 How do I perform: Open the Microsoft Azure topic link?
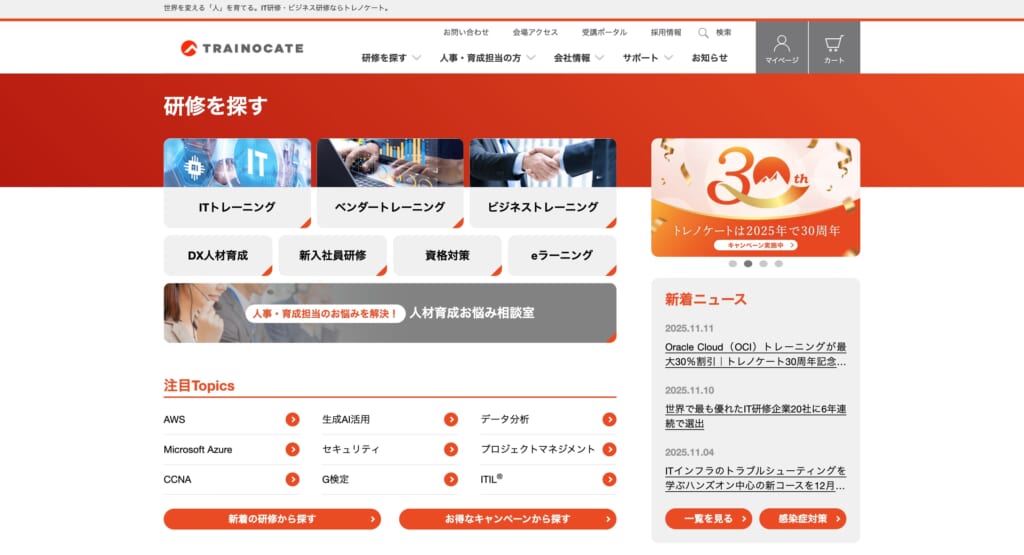pos(198,449)
